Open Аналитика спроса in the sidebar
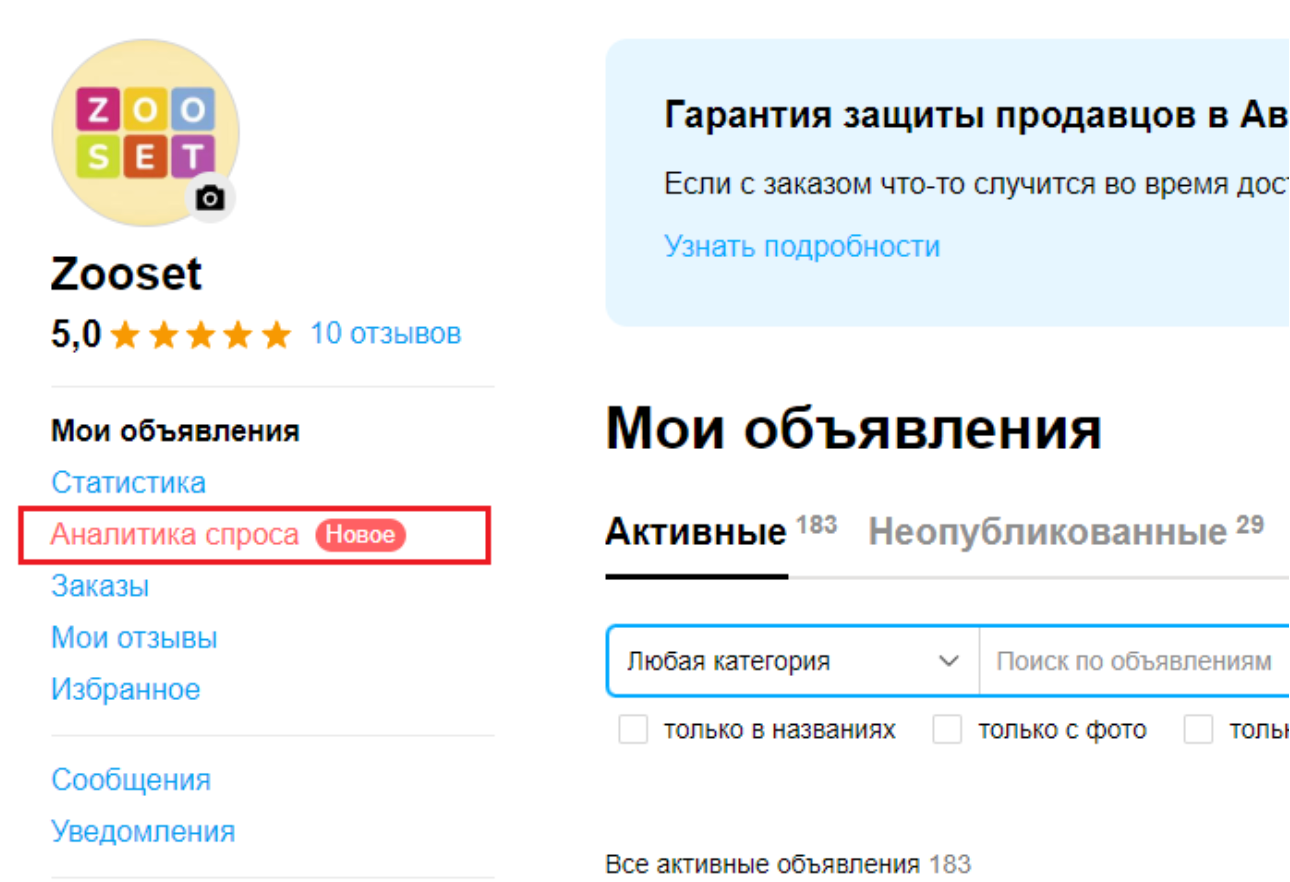The width and height of the screenshot is (1290, 882). coord(175,535)
